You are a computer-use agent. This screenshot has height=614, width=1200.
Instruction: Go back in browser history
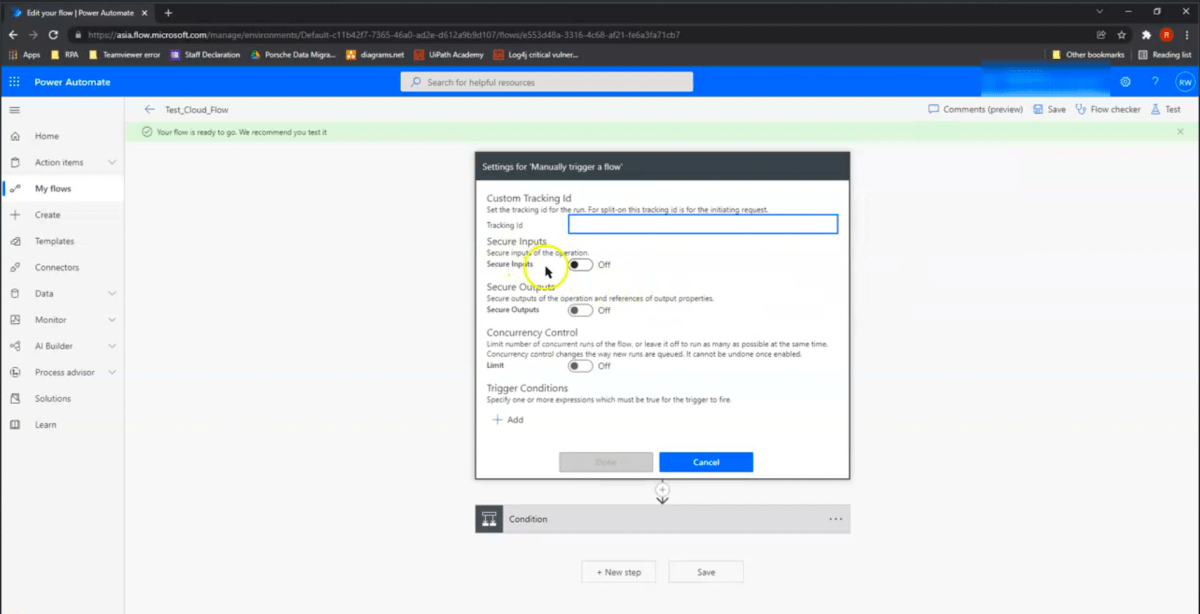pos(13,35)
